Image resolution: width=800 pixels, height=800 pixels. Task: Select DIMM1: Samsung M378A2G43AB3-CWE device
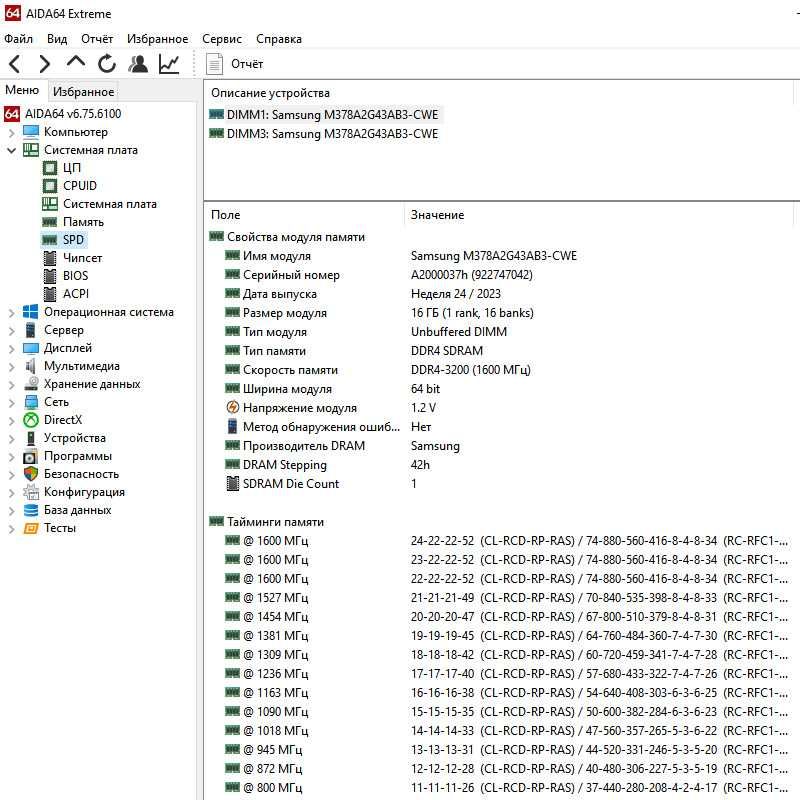[x=332, y=114]
